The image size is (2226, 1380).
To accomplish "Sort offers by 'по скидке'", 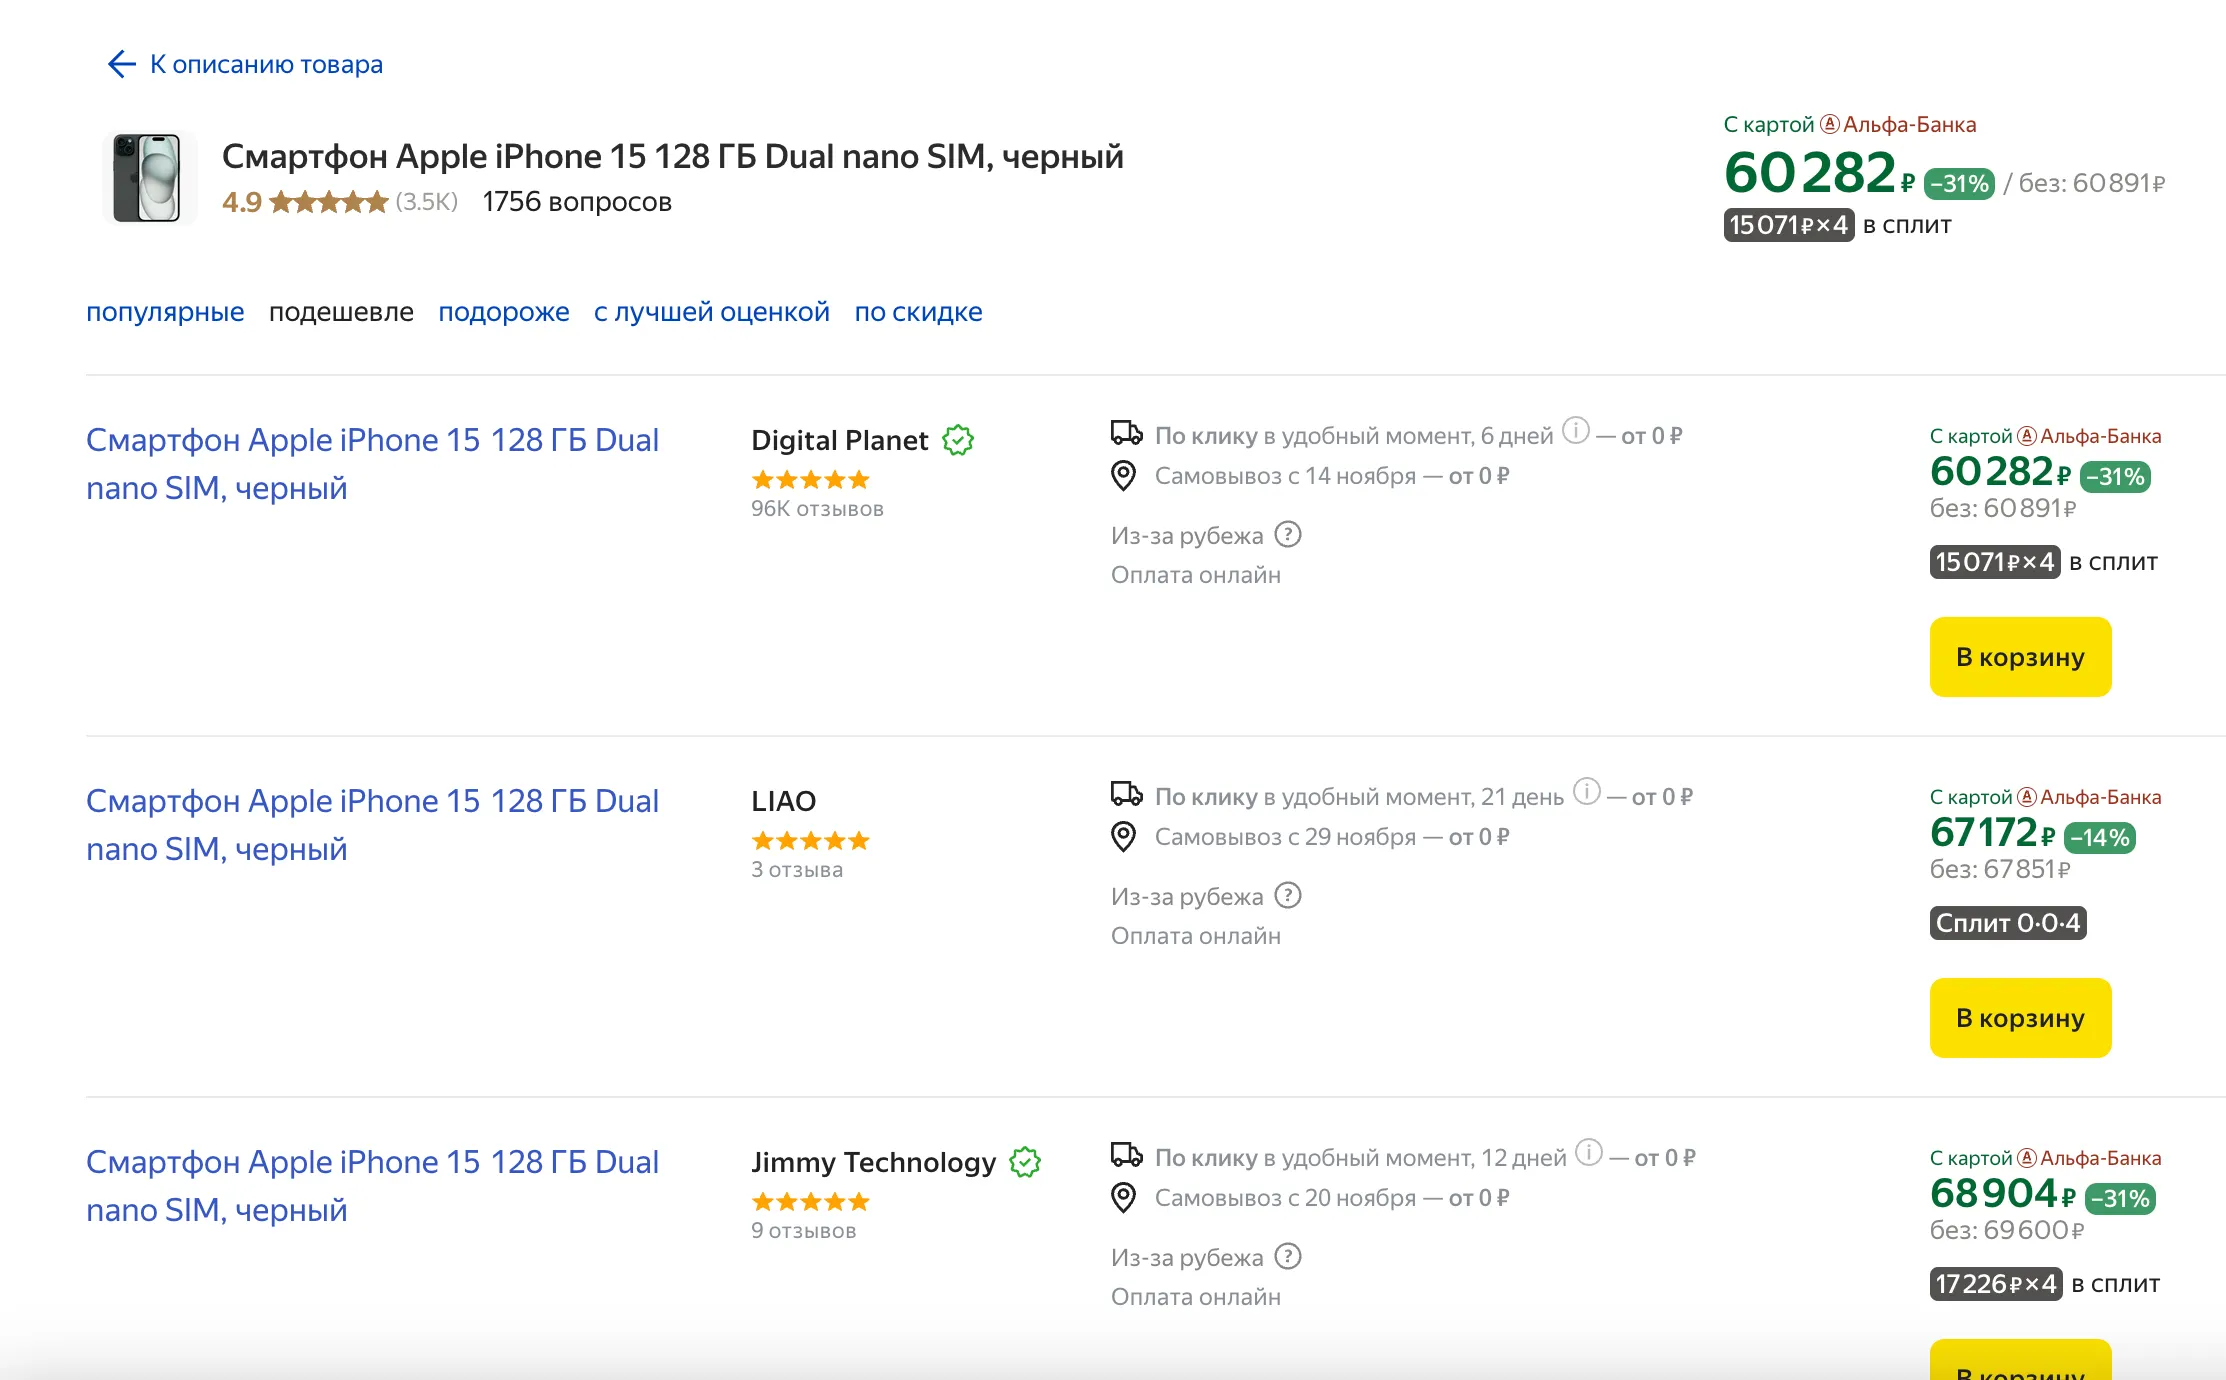I will 918,312.
